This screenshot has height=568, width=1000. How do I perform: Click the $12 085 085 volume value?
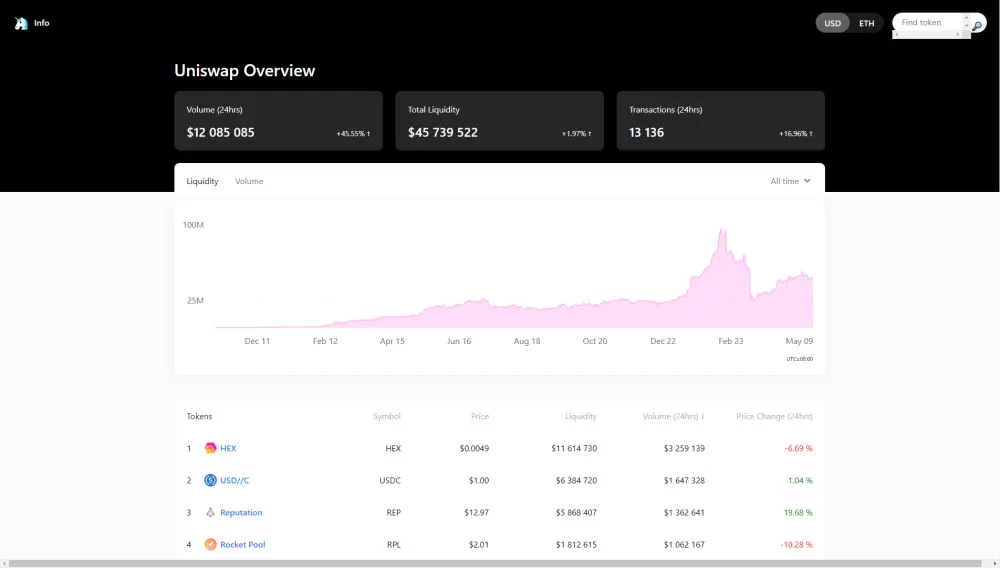point(220,133)
